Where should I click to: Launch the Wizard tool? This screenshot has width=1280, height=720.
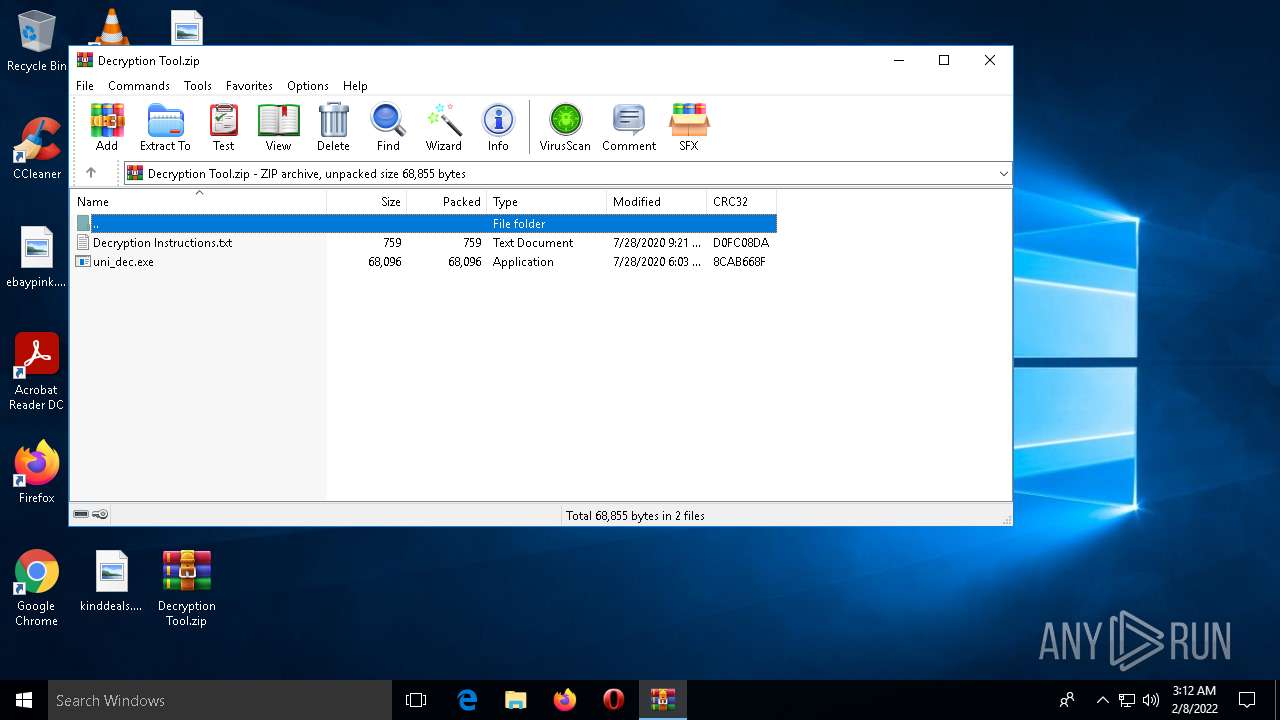[x=444, y=127]
